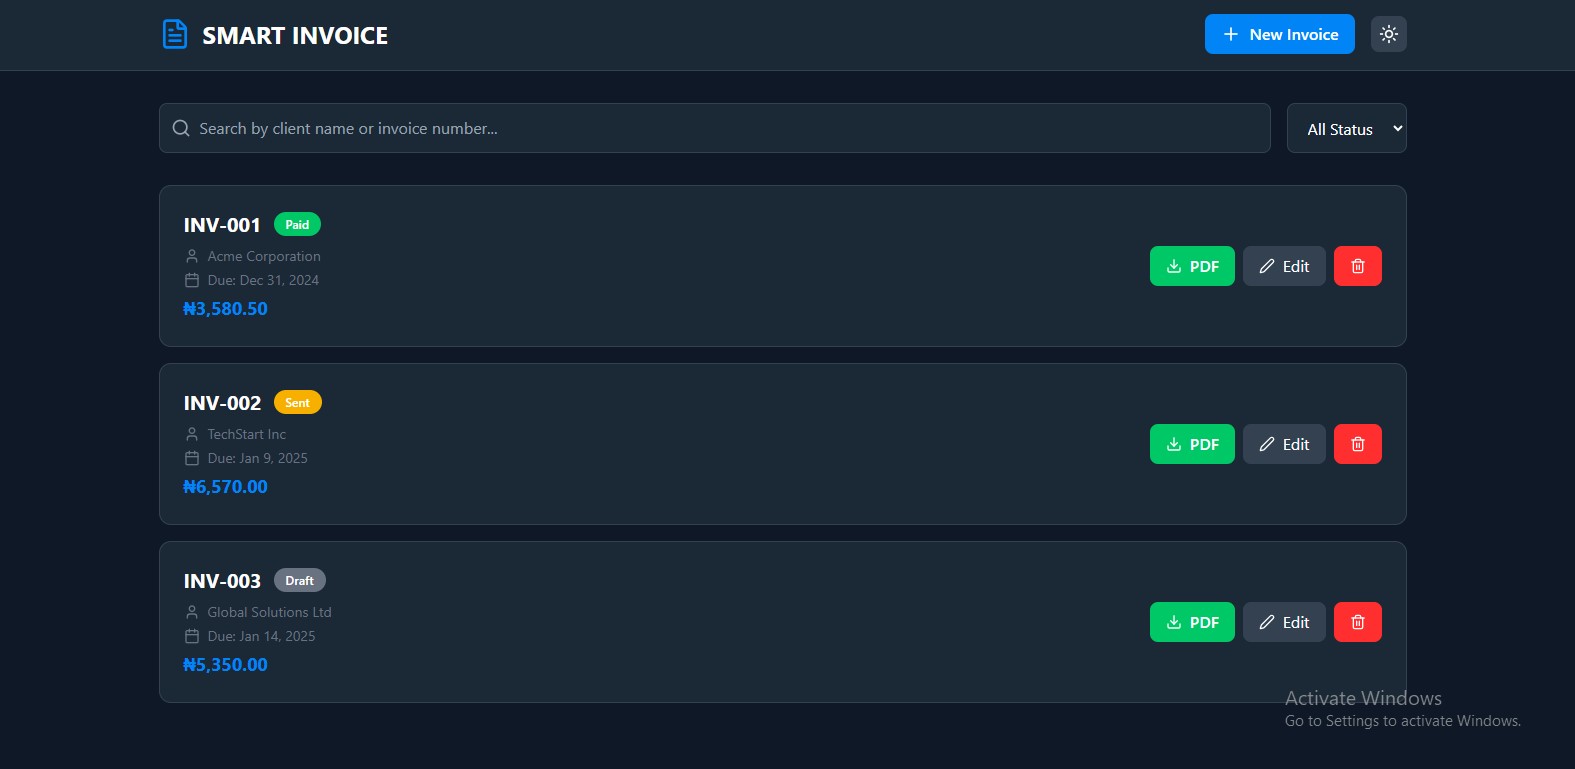Create a New Invoice
1575x769 pixels.
click(1279, 34)
